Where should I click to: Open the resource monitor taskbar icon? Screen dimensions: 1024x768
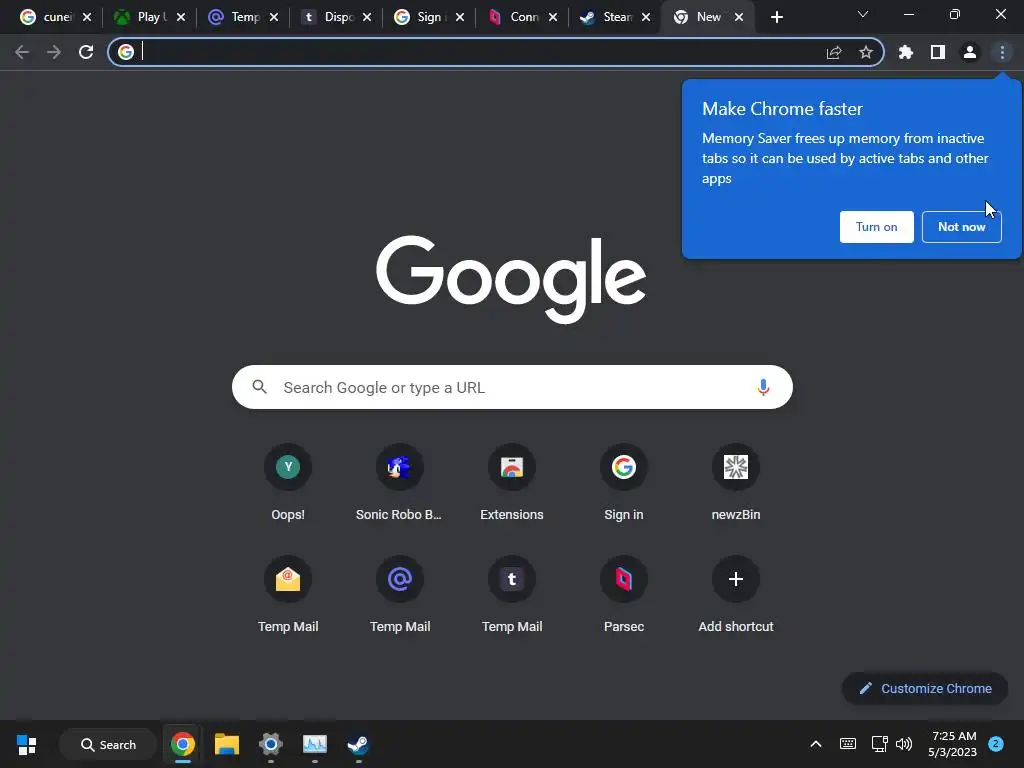coord(315,744)
